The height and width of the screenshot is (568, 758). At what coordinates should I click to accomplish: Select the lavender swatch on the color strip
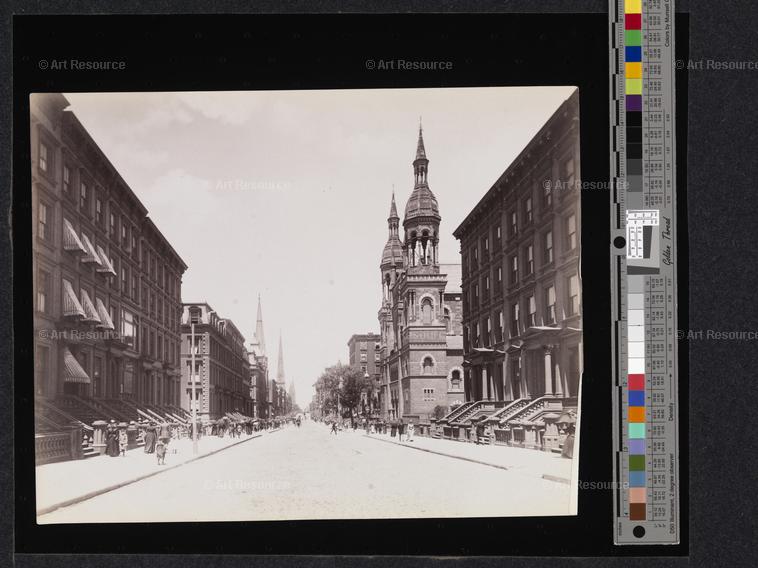point(637,447)
